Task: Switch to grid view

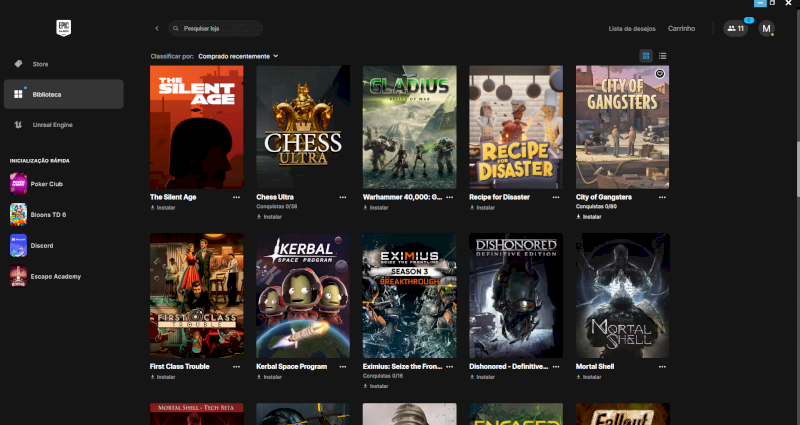Action: click(646, 56)
